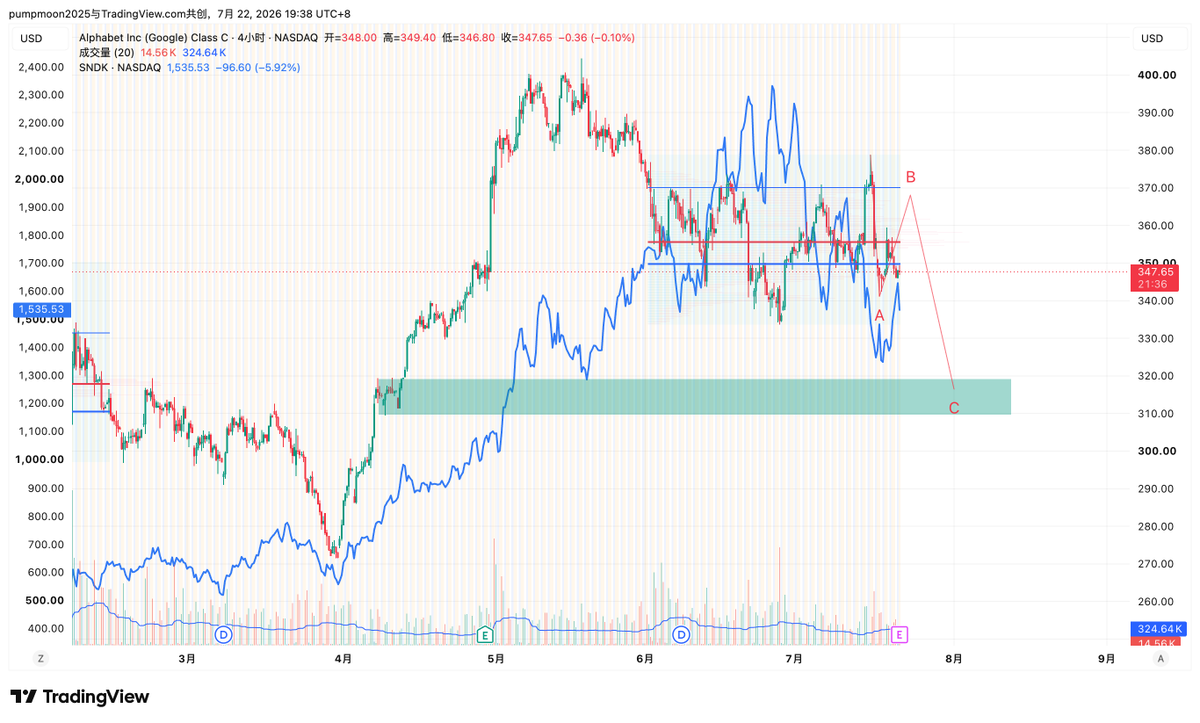Screen dimensions: 1200x723
Task: Click the 8月 time axis label
Action: coord(954,659)
